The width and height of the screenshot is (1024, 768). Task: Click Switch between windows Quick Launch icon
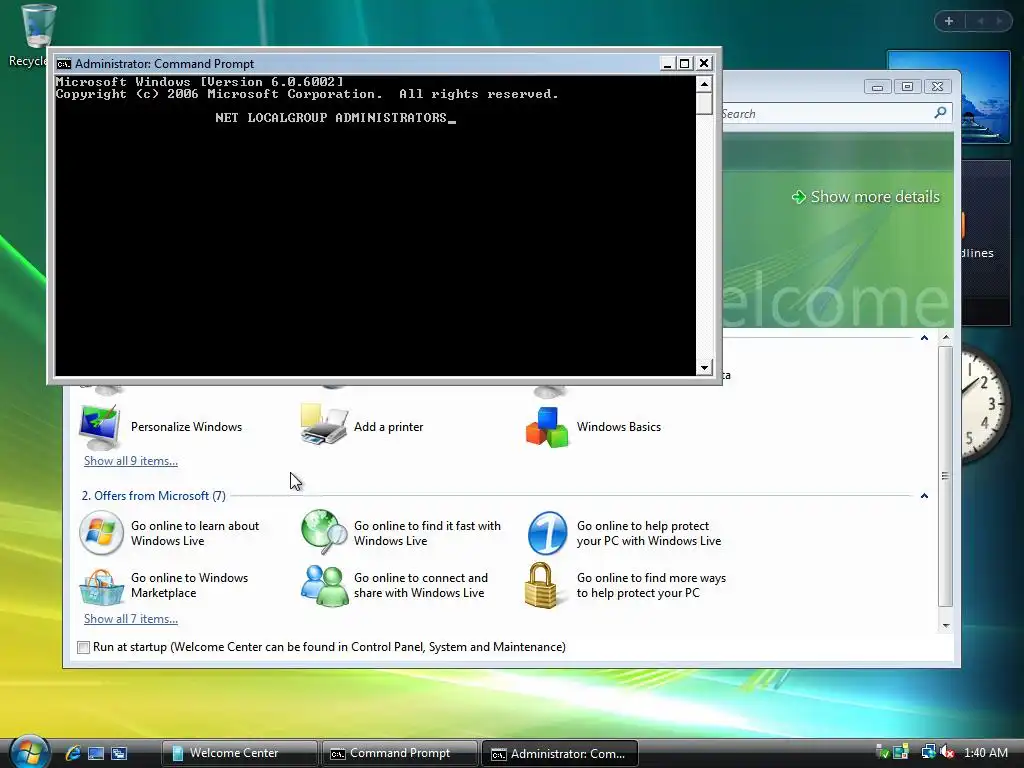click(119, 753)
